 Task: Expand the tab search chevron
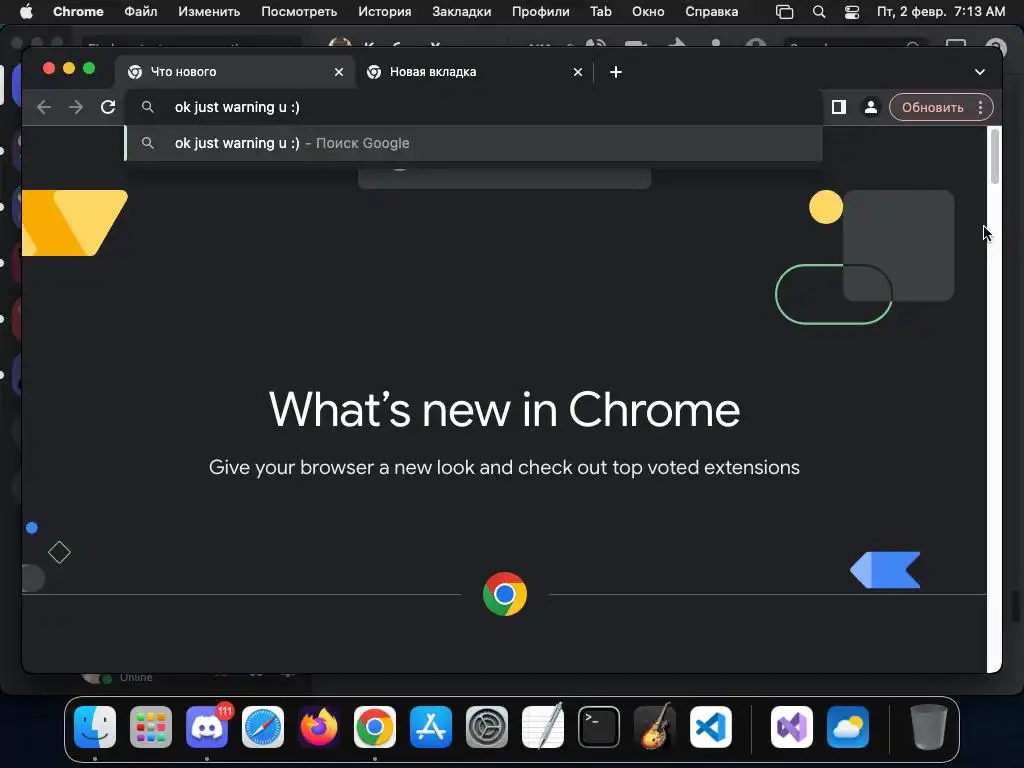point(980,72)
